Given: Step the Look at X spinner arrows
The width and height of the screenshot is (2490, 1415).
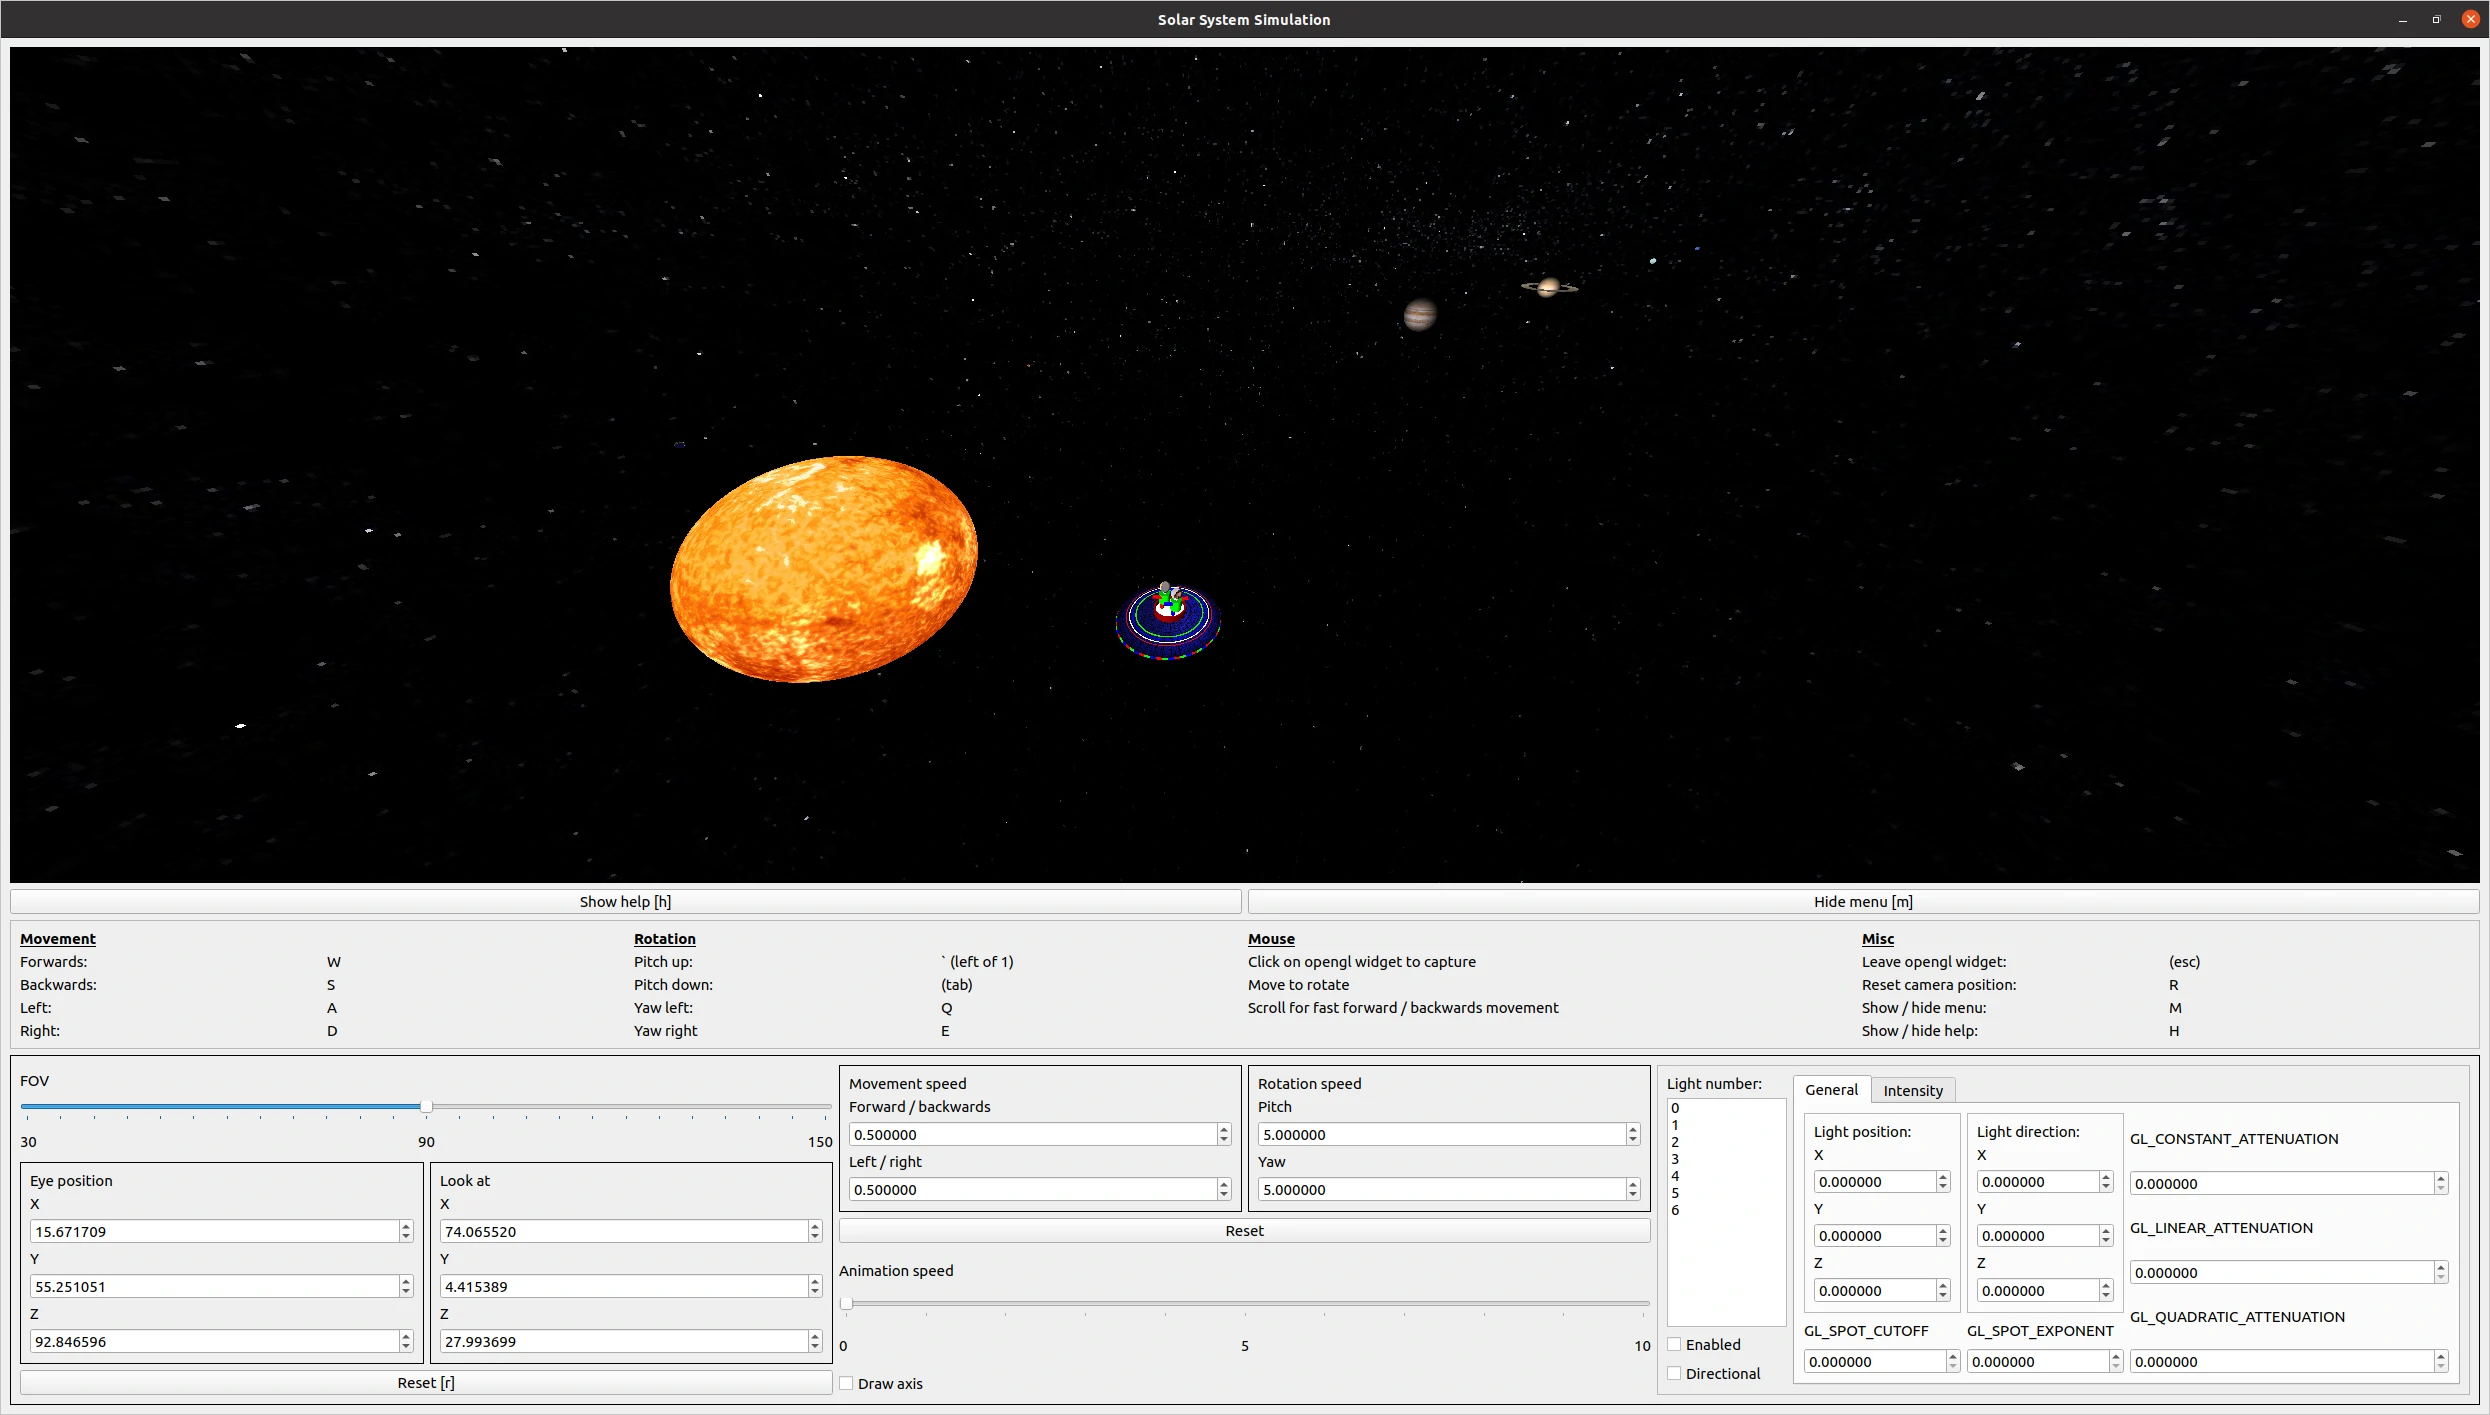Looking at the screenshot, I should click(815, 1231).
